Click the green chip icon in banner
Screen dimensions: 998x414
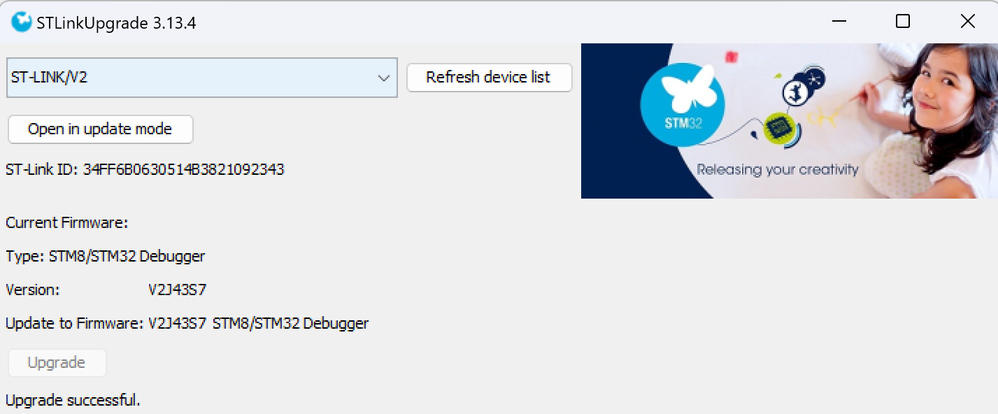(x=778, y=128)
